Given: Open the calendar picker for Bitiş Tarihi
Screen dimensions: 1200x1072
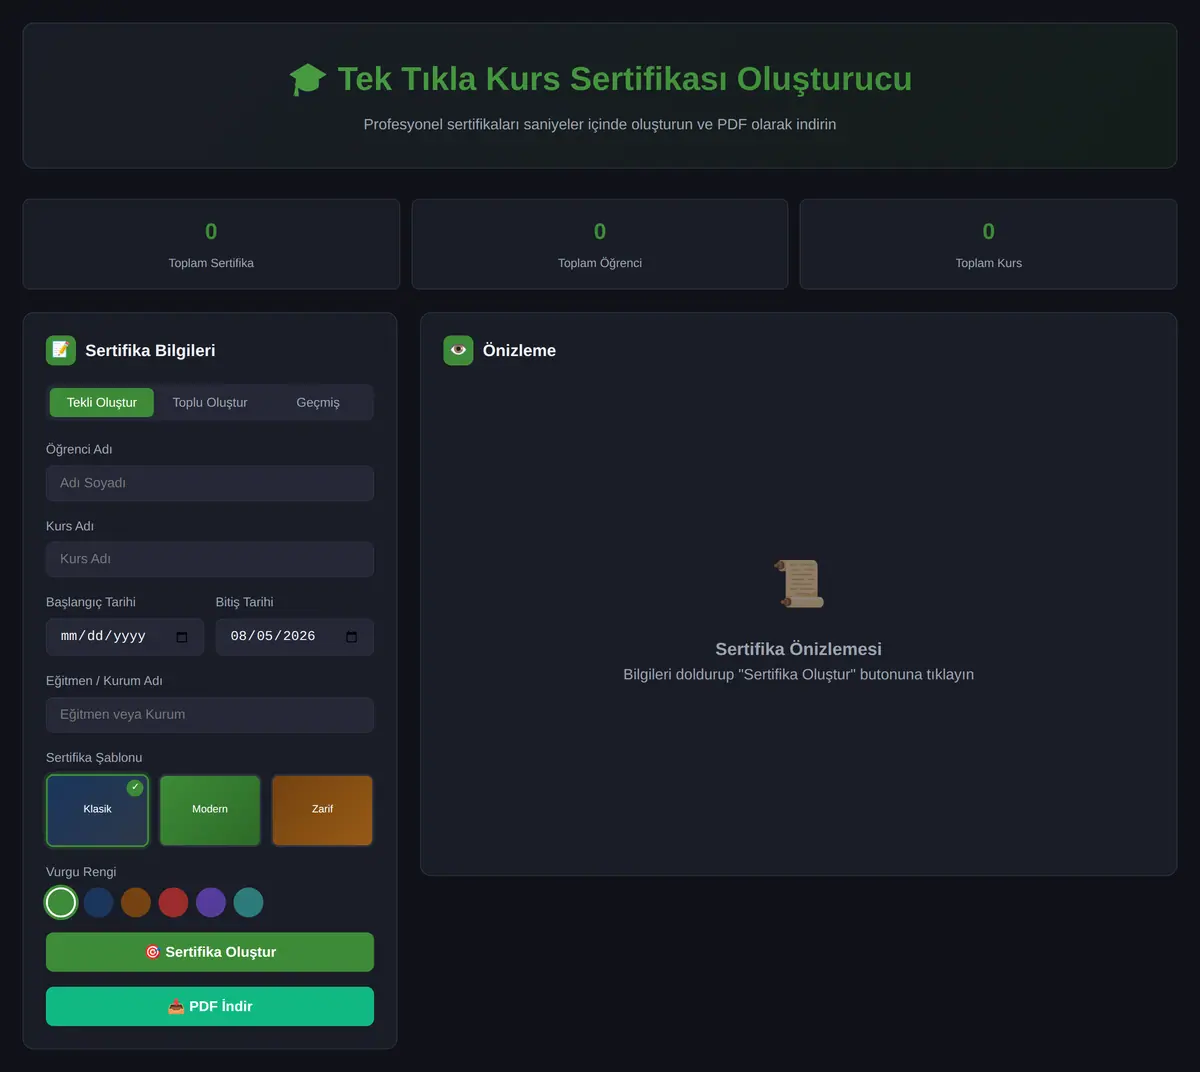Looking at the screenshot, I should [x=352, y=637].
